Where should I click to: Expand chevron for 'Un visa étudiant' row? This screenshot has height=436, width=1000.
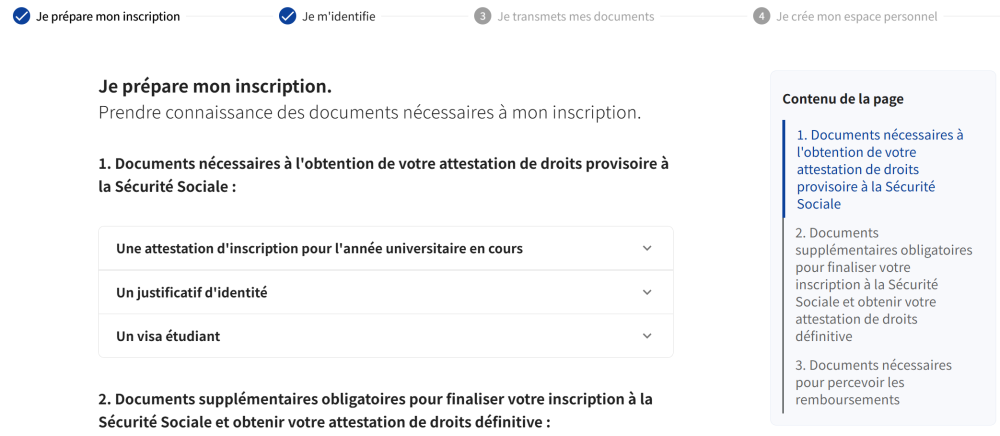click(647, 336)
